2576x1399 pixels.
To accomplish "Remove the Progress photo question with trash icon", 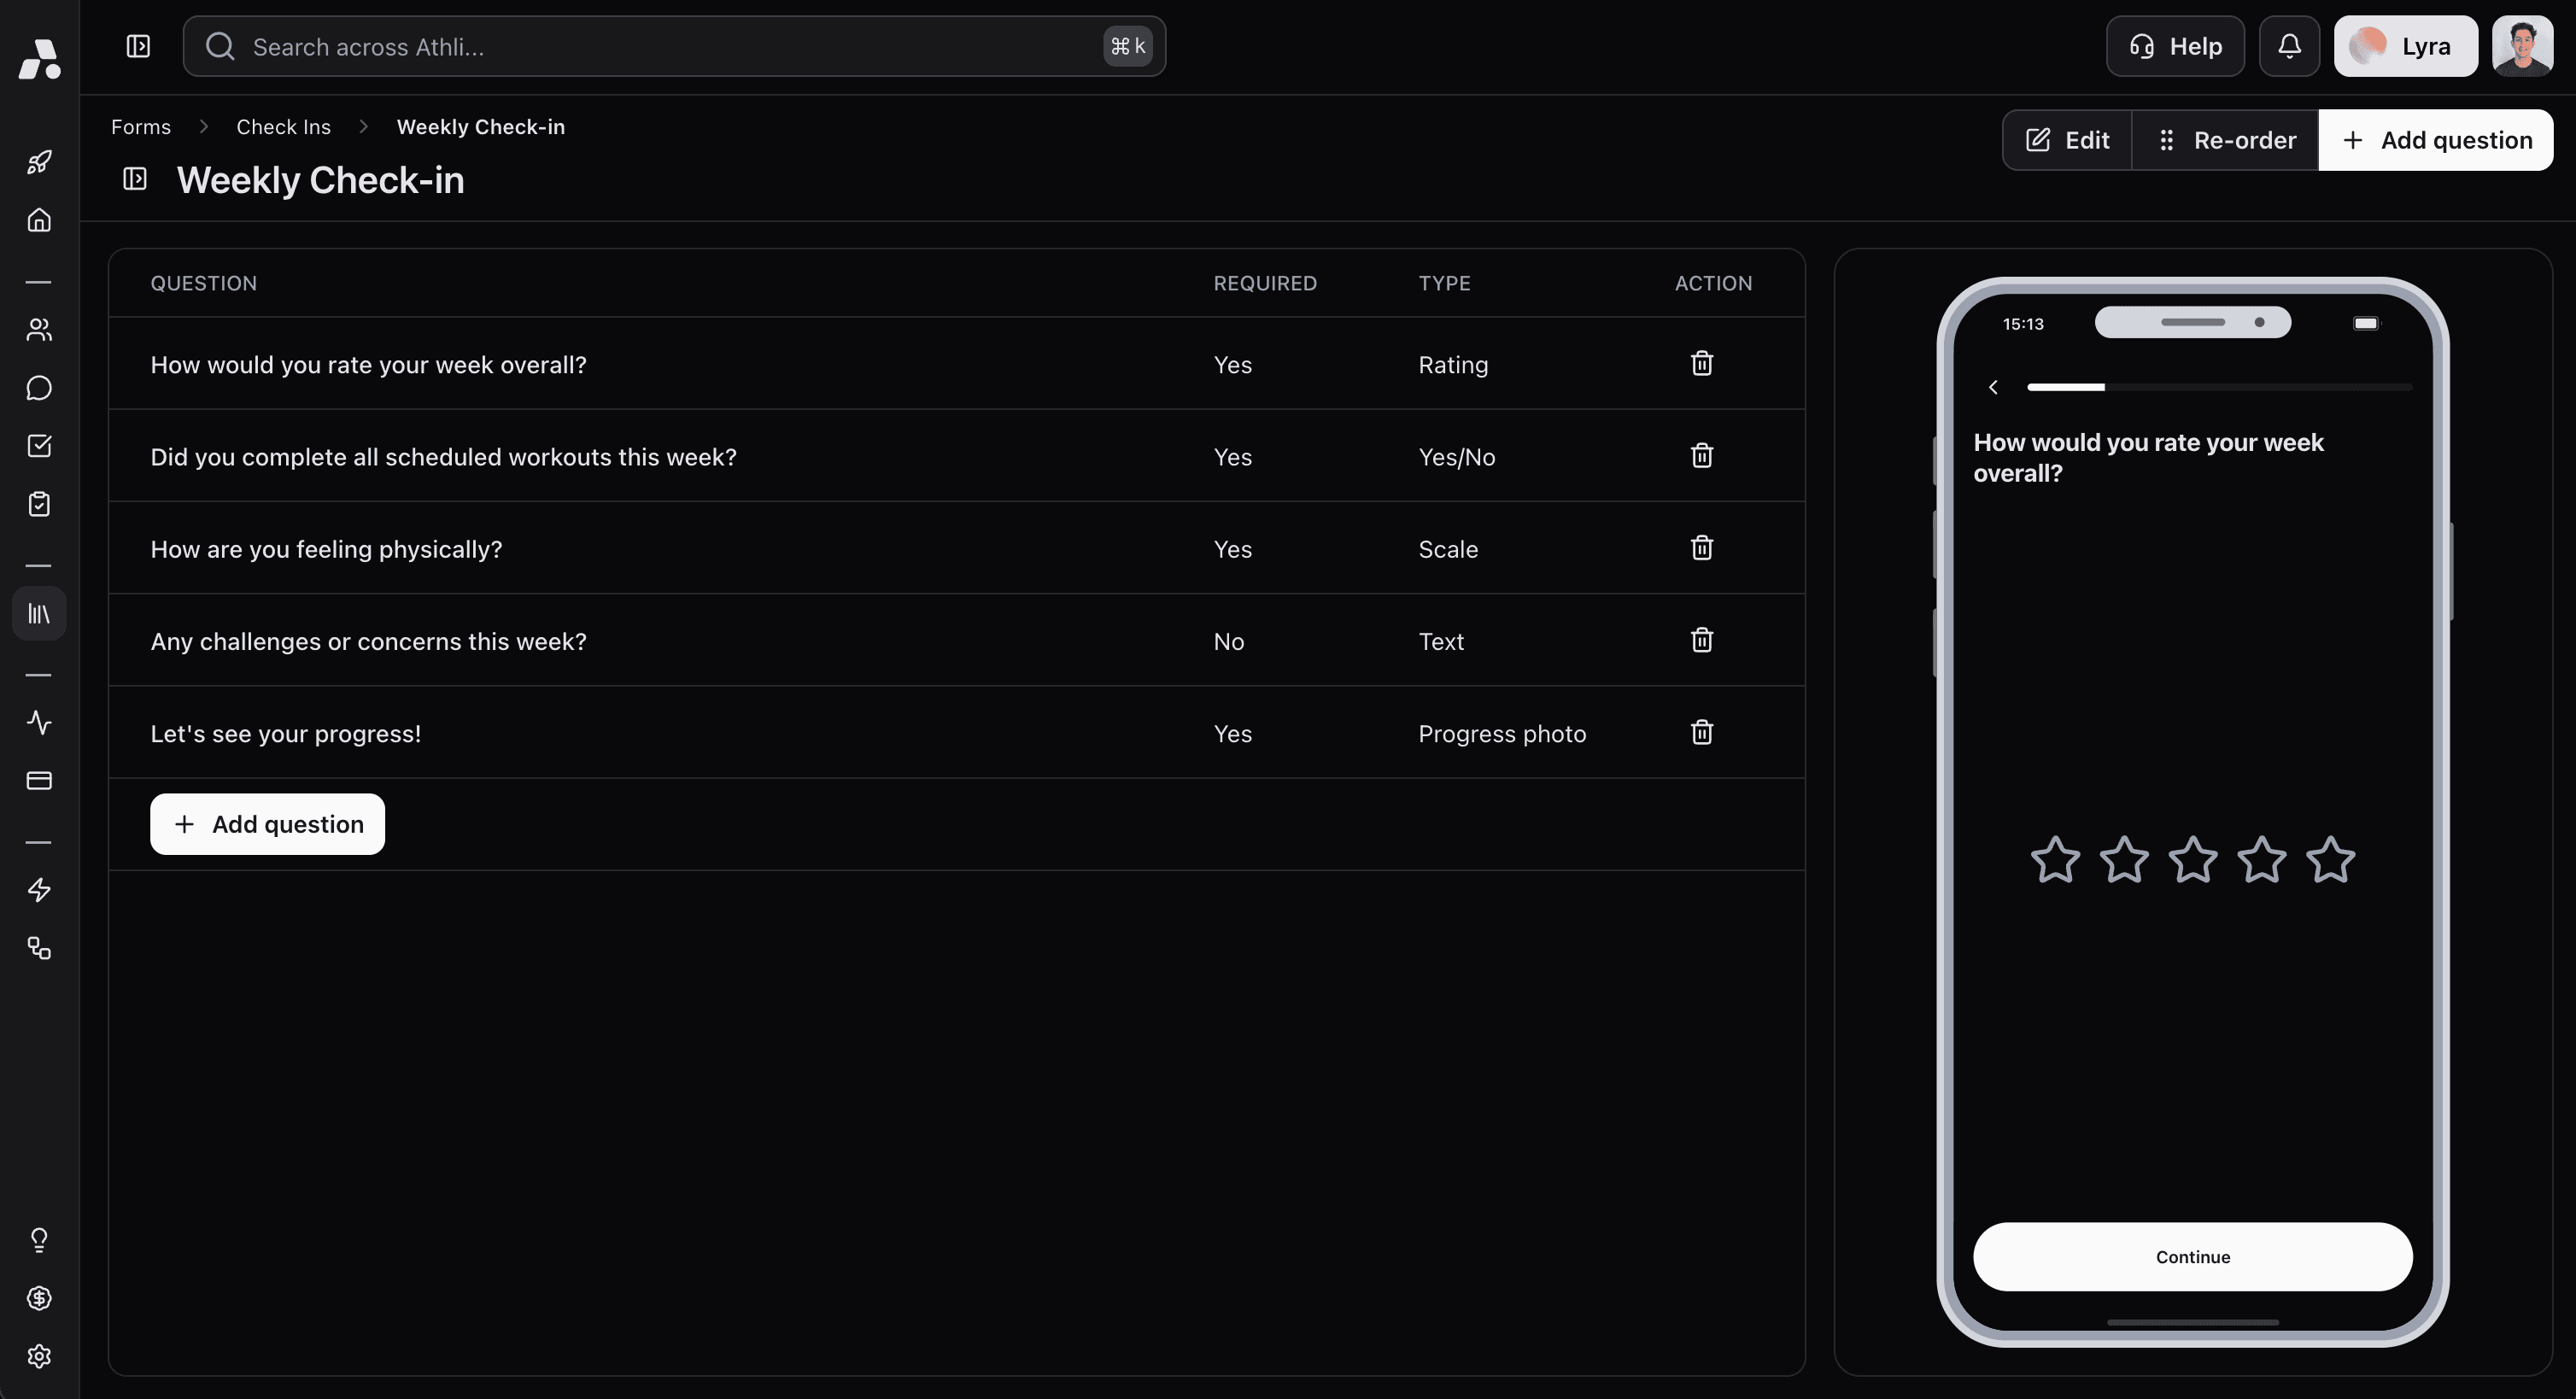I will (1701, 732).
